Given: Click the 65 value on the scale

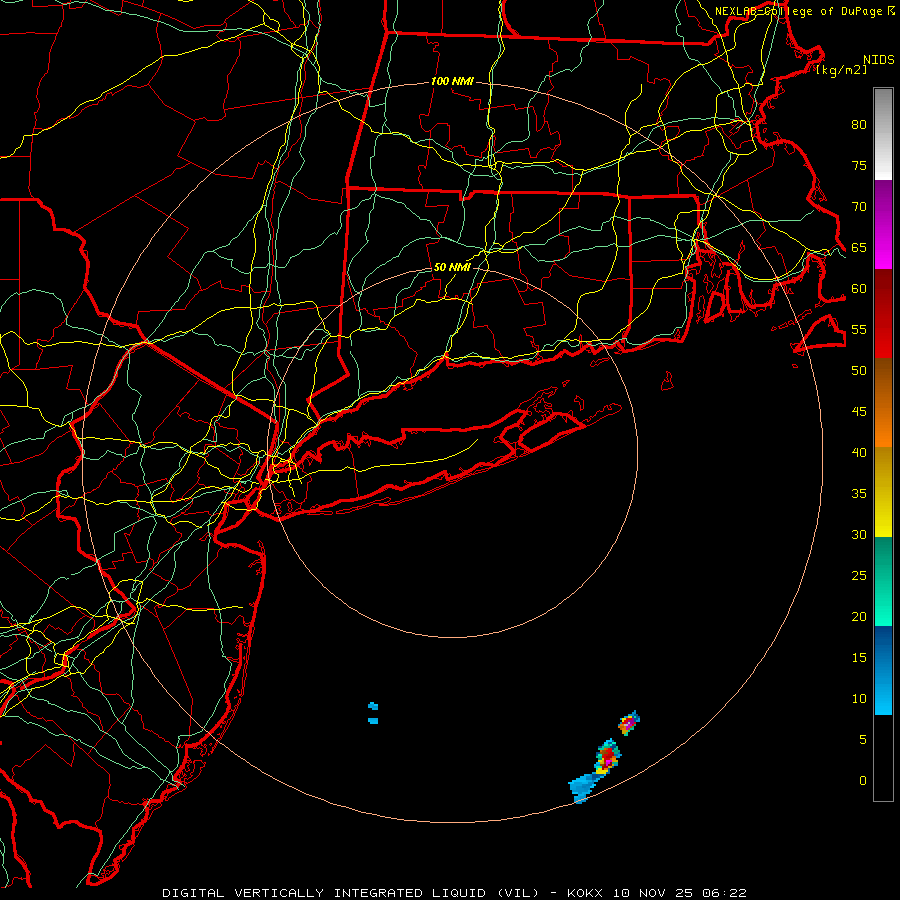Looking at the screenshot, I should [x=859, y=248].
